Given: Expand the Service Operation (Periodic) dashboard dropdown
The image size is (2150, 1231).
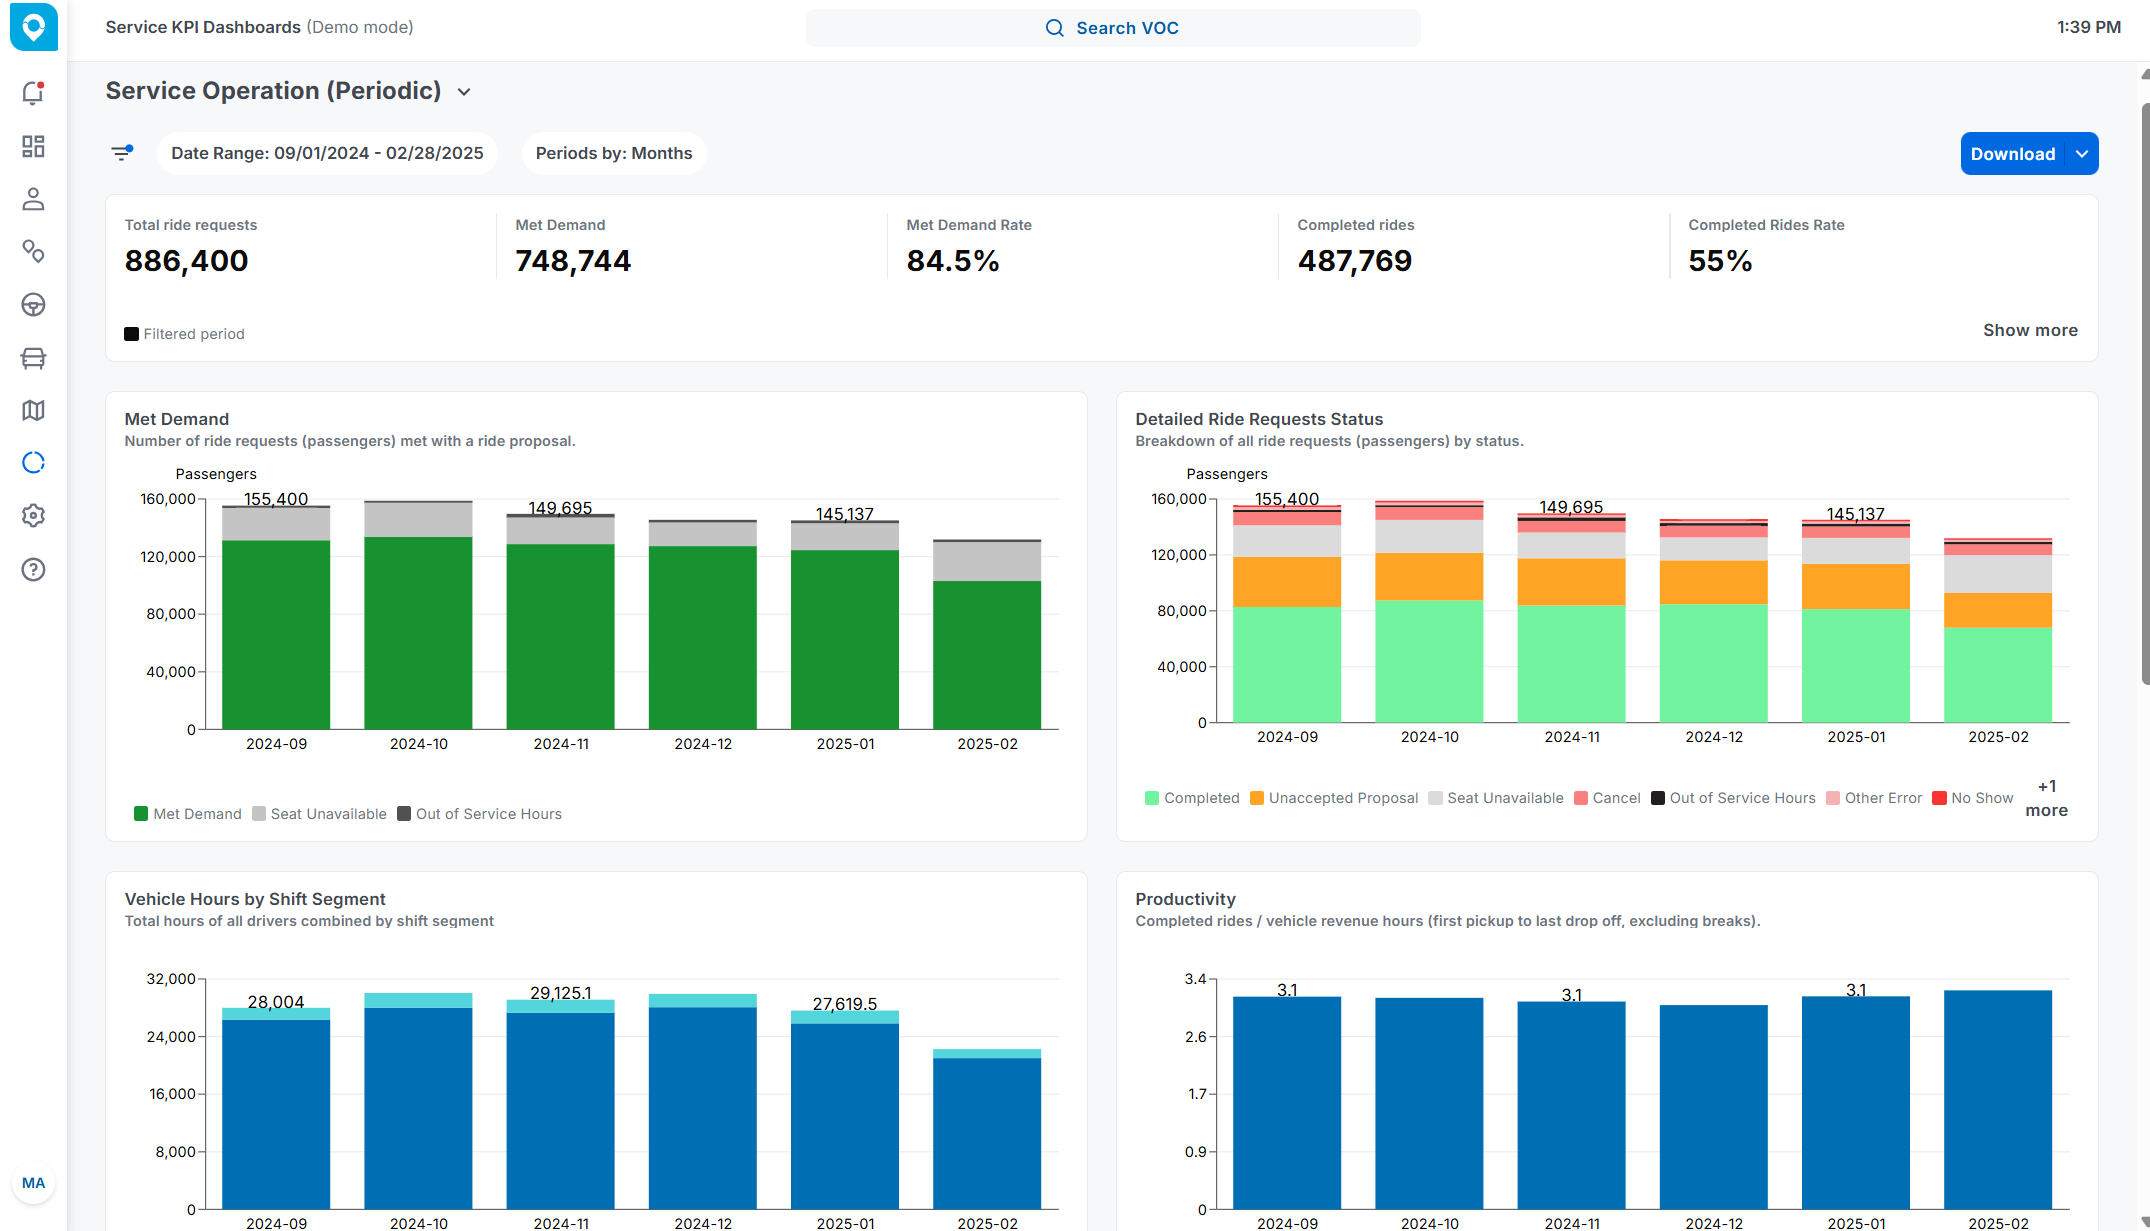Looking at the screenshot, I should pyautogui.click(x=464, y=92).
